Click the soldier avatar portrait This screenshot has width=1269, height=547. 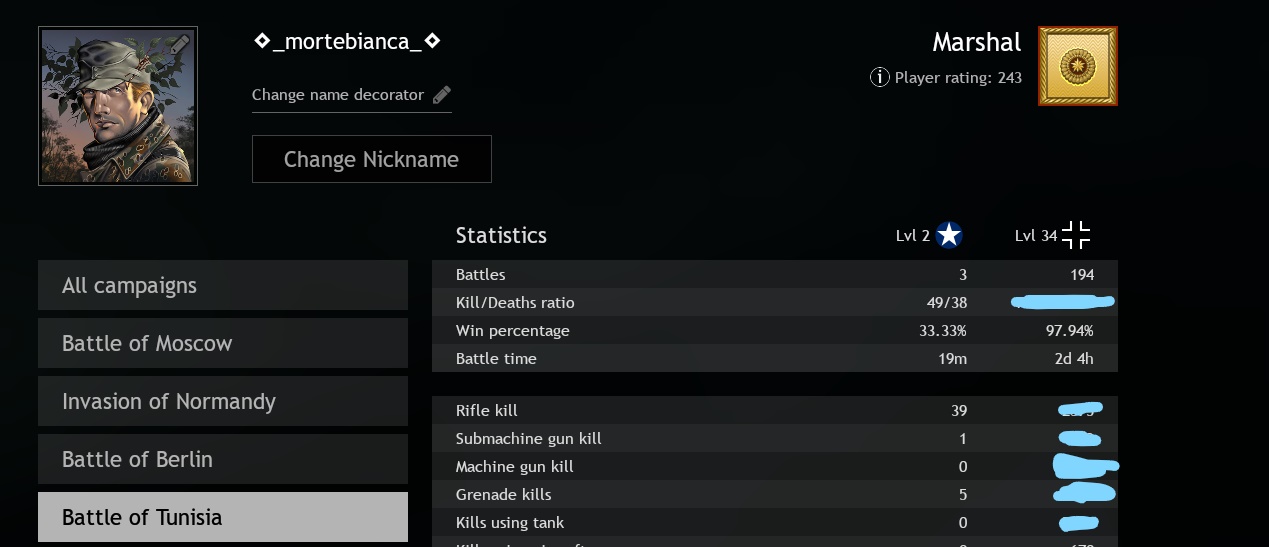[117, 106]
